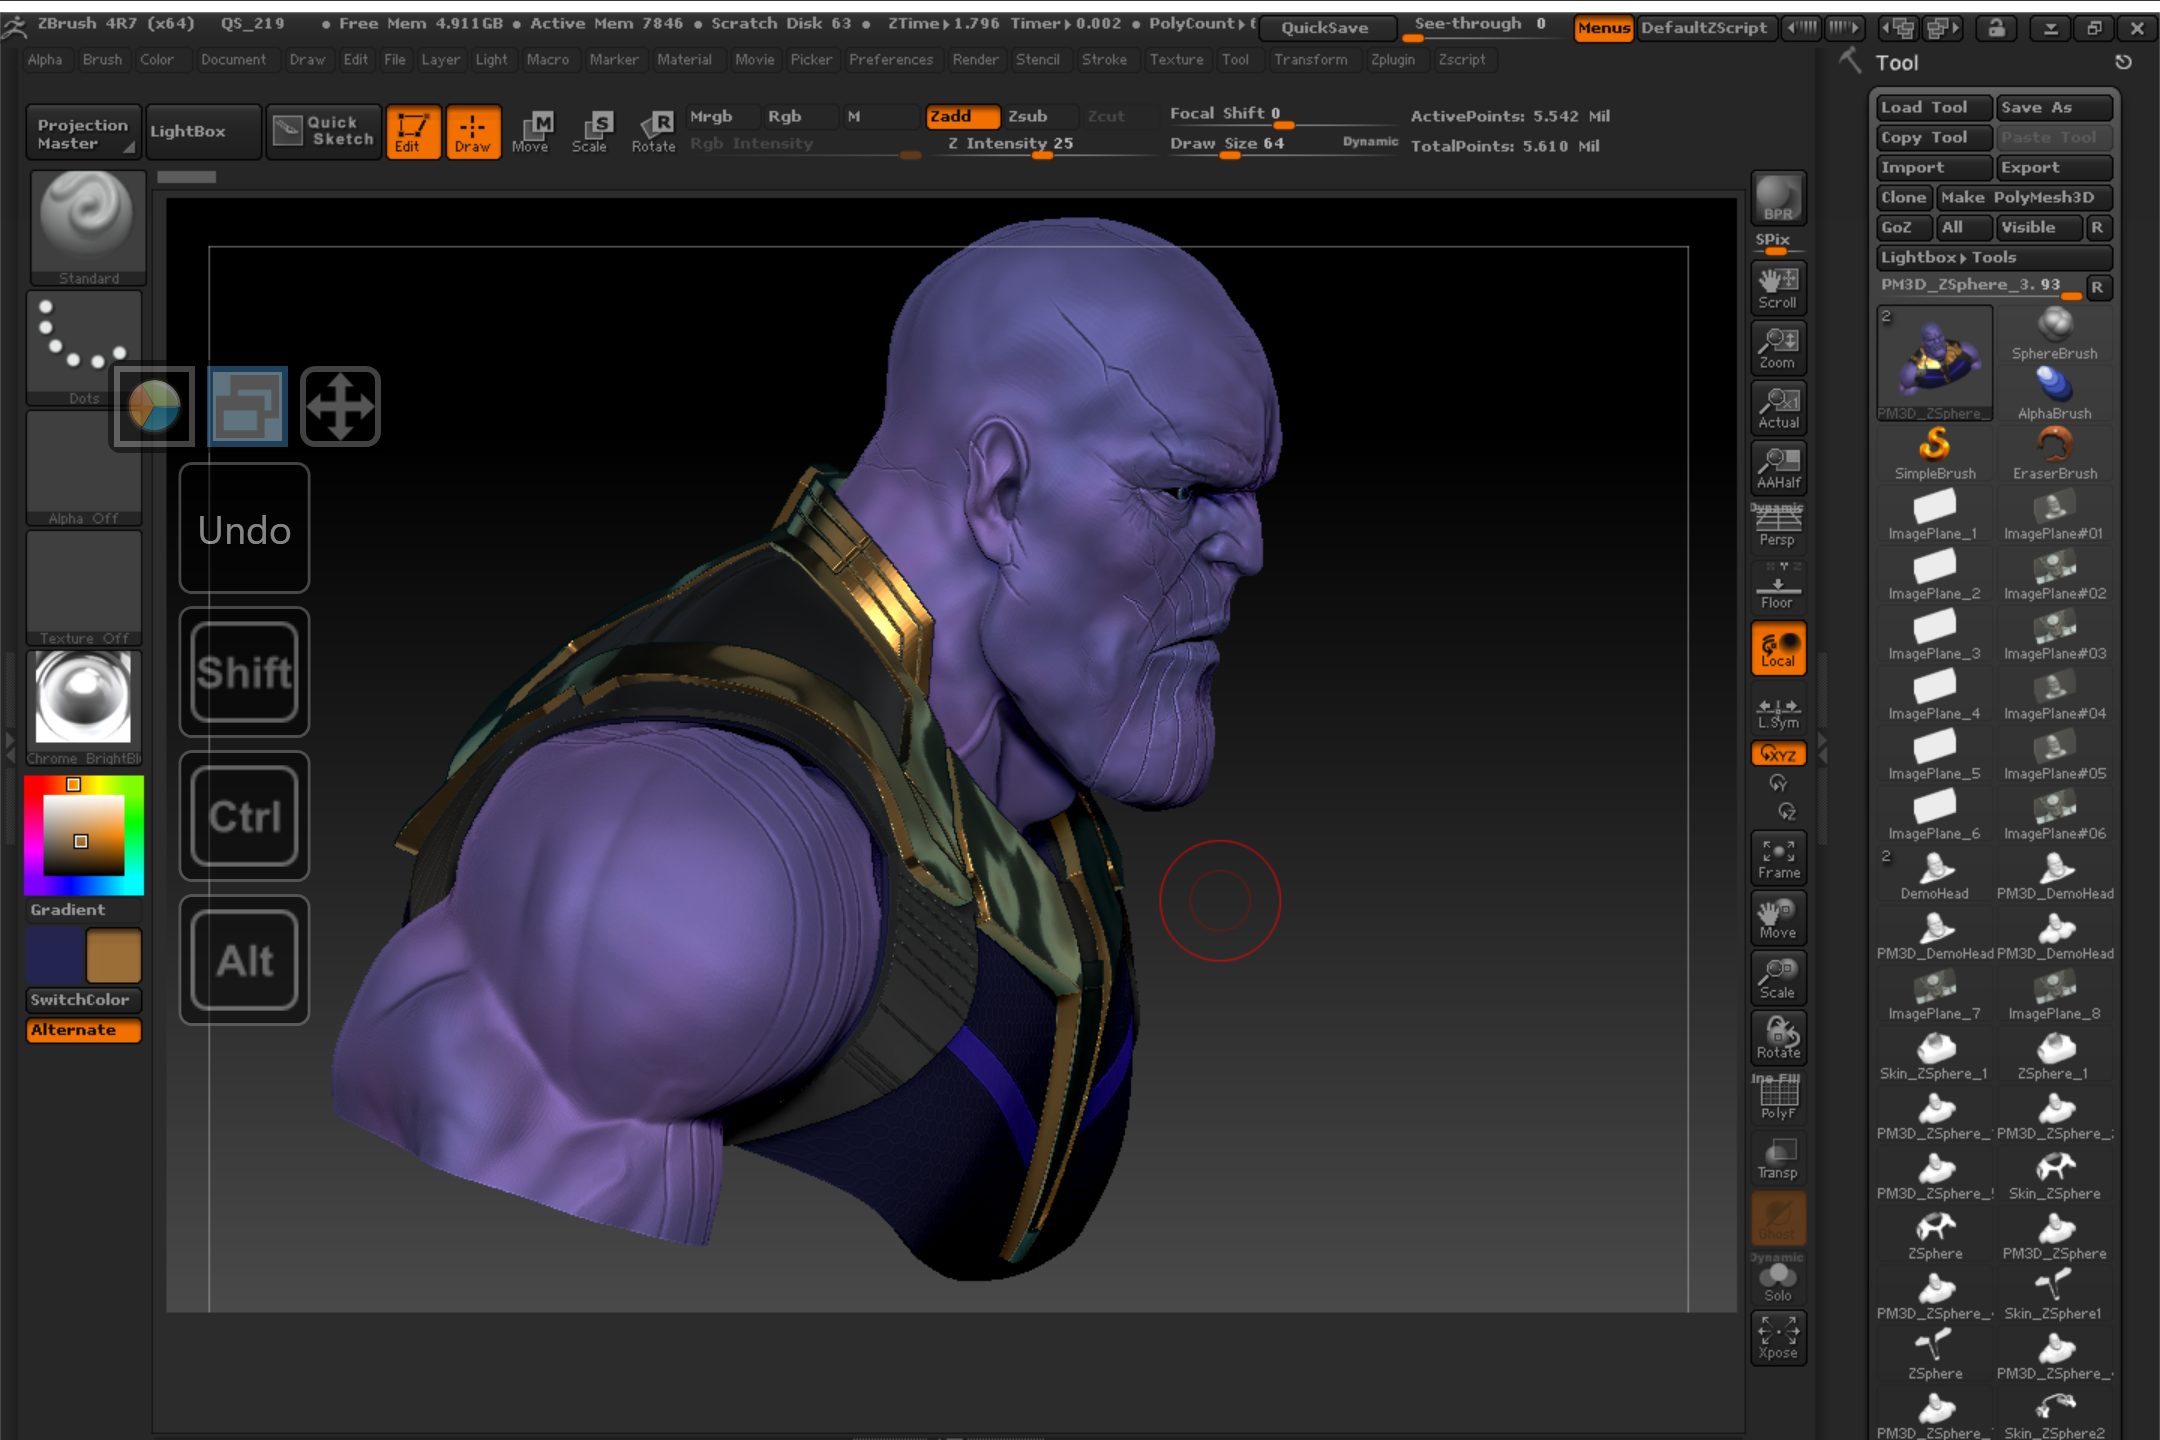Click the overlay move arrows icon
Image resolution: width=2160 pixels, height=1440 pixels.
tap(340, 406)
